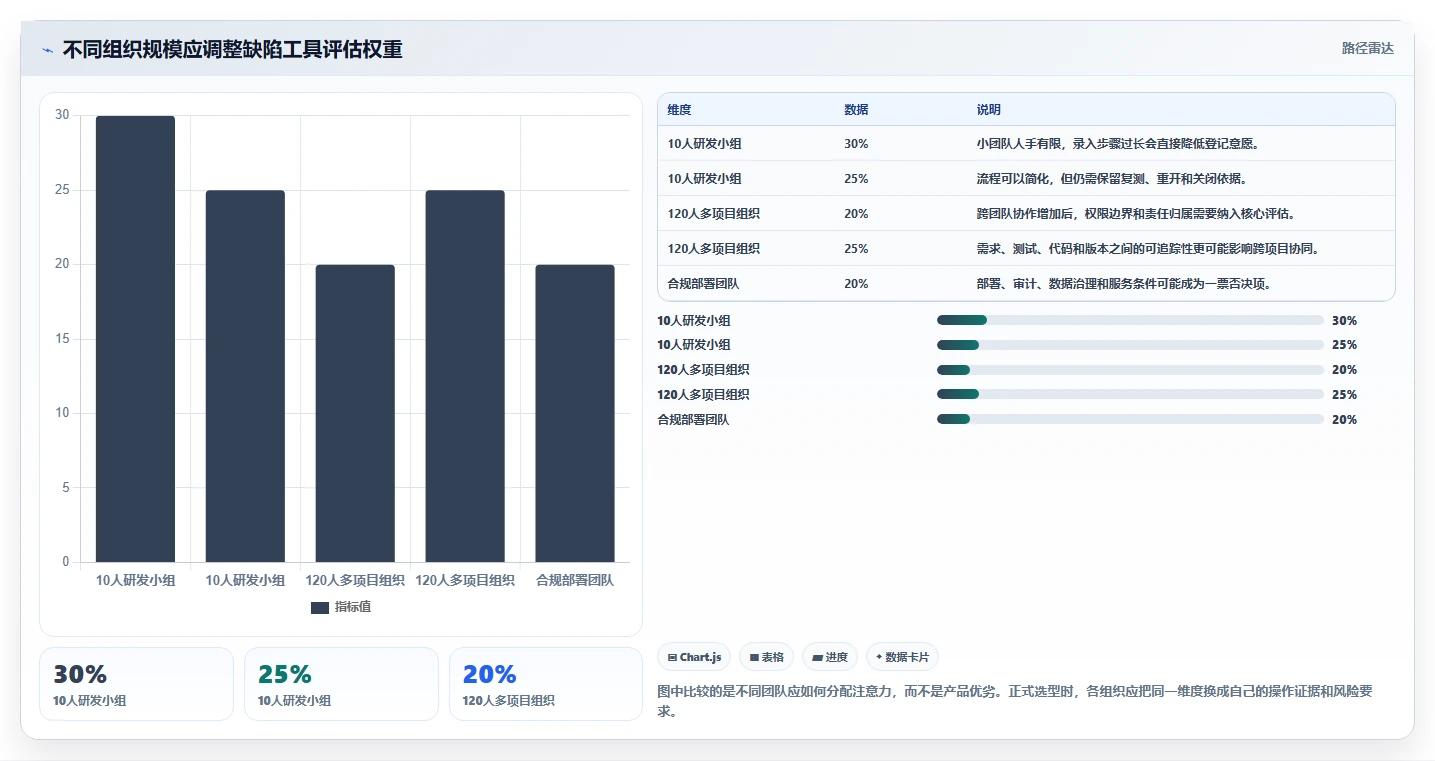Screen dimensions: 1435x761
Task: Click the tallest chart bar at value 30
Action: 135,339
